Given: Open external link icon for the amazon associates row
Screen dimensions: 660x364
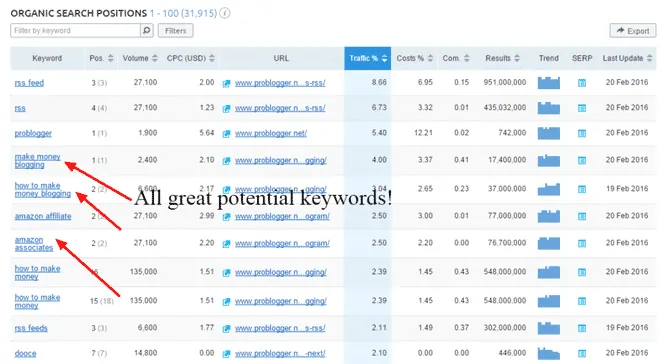Looking at the screenshot, I should click(226, 244).
